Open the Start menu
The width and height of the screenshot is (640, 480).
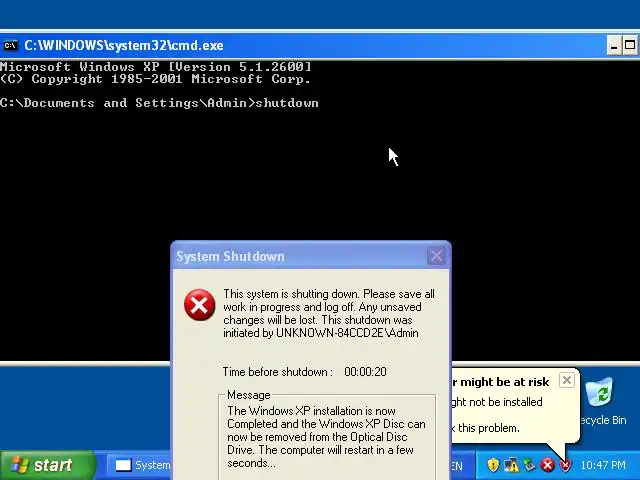(48, 465)
